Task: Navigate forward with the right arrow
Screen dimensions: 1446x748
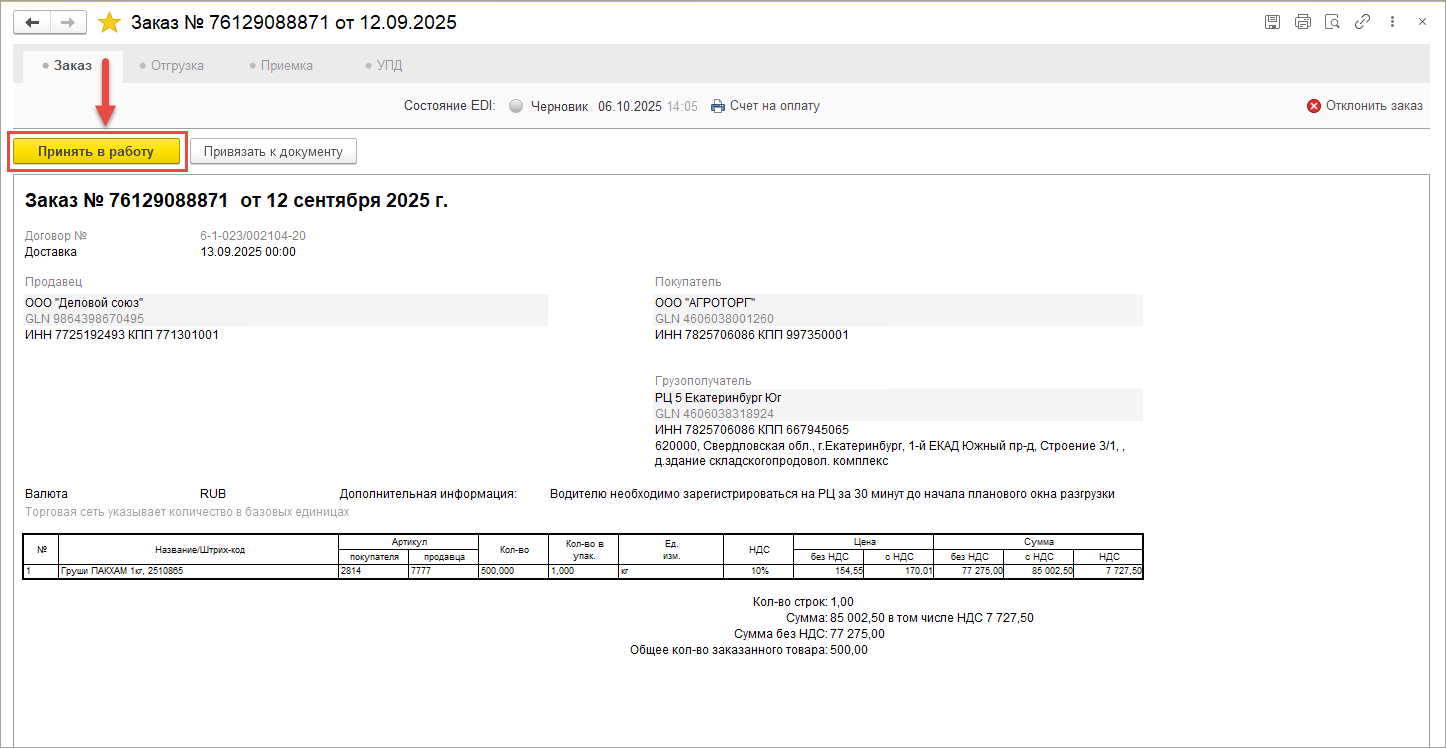Action: 67,22
